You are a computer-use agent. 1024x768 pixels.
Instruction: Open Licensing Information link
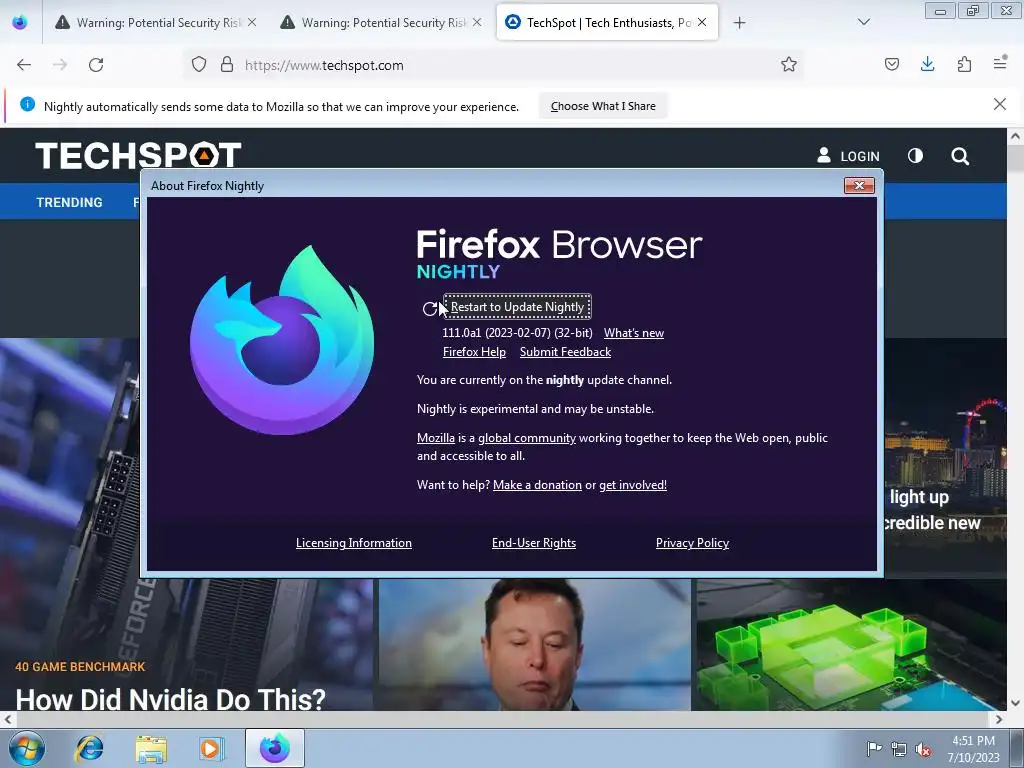pos(354,543)
